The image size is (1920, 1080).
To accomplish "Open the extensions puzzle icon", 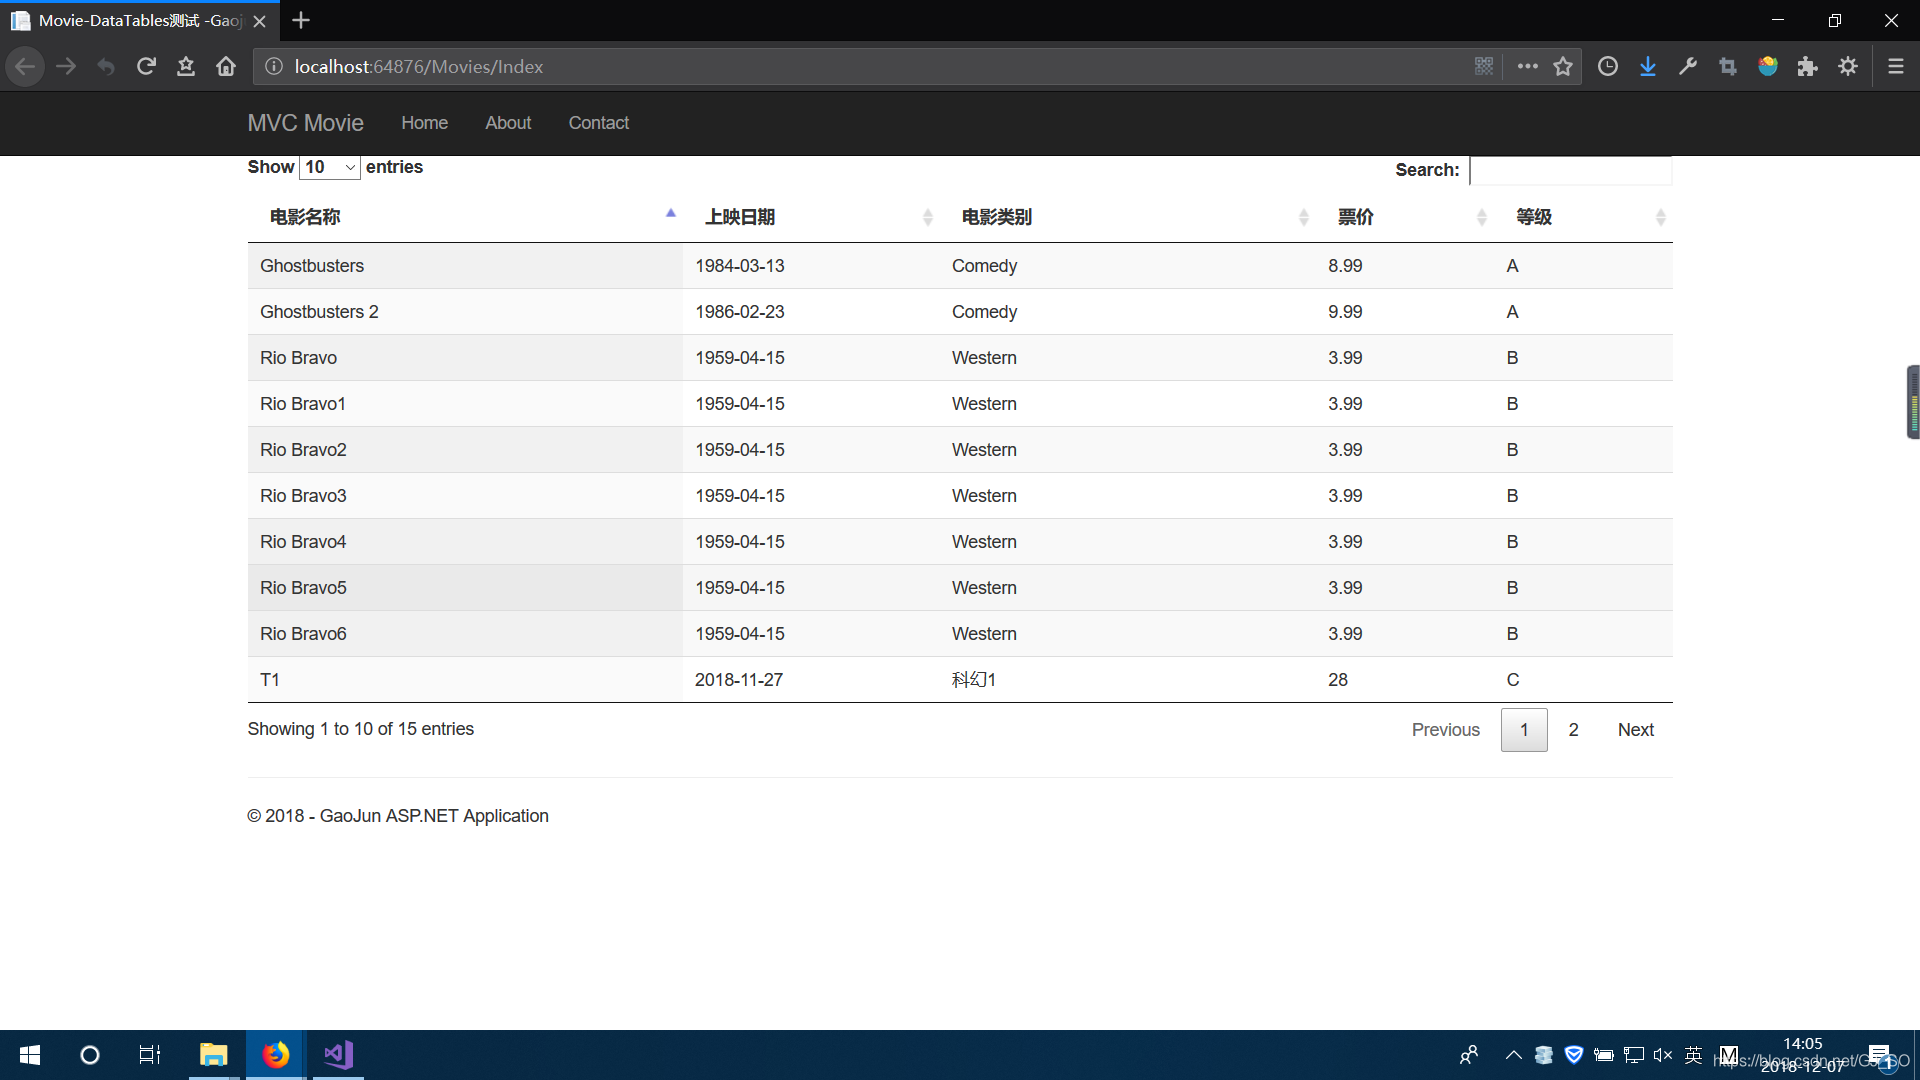I will [x=1807, y=66].
